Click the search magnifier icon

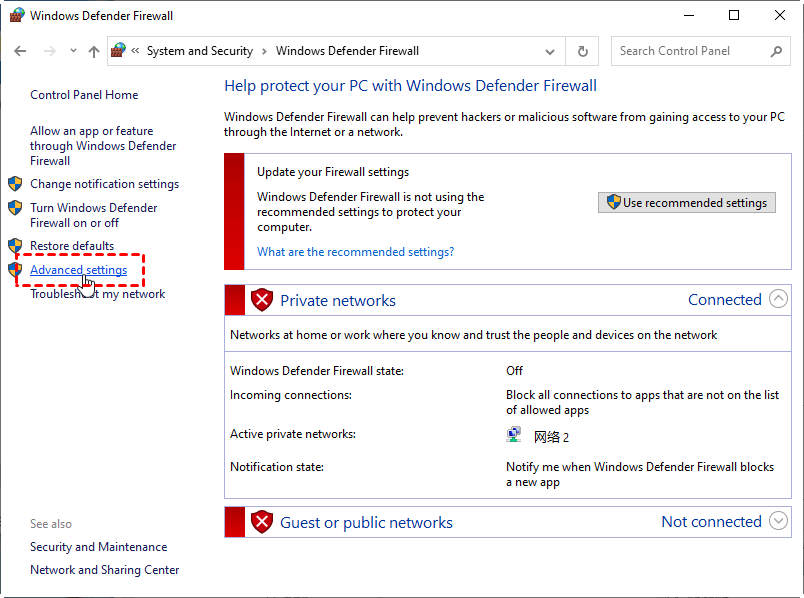click(777, 51)
